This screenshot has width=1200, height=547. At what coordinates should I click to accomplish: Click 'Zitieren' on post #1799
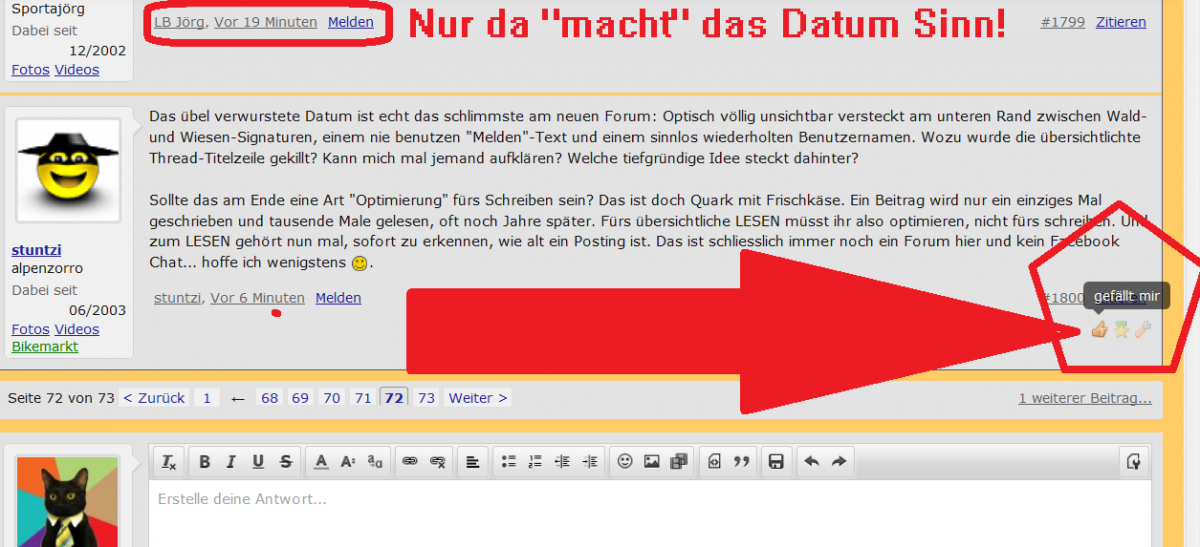[1121, 22]
